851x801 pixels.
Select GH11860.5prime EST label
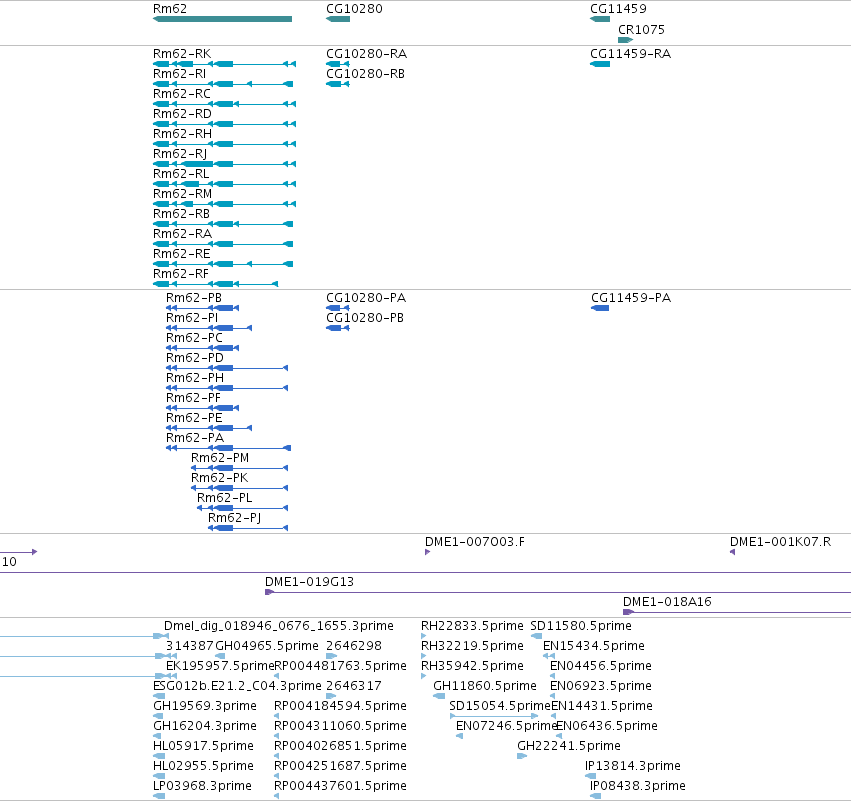point(485,686)
